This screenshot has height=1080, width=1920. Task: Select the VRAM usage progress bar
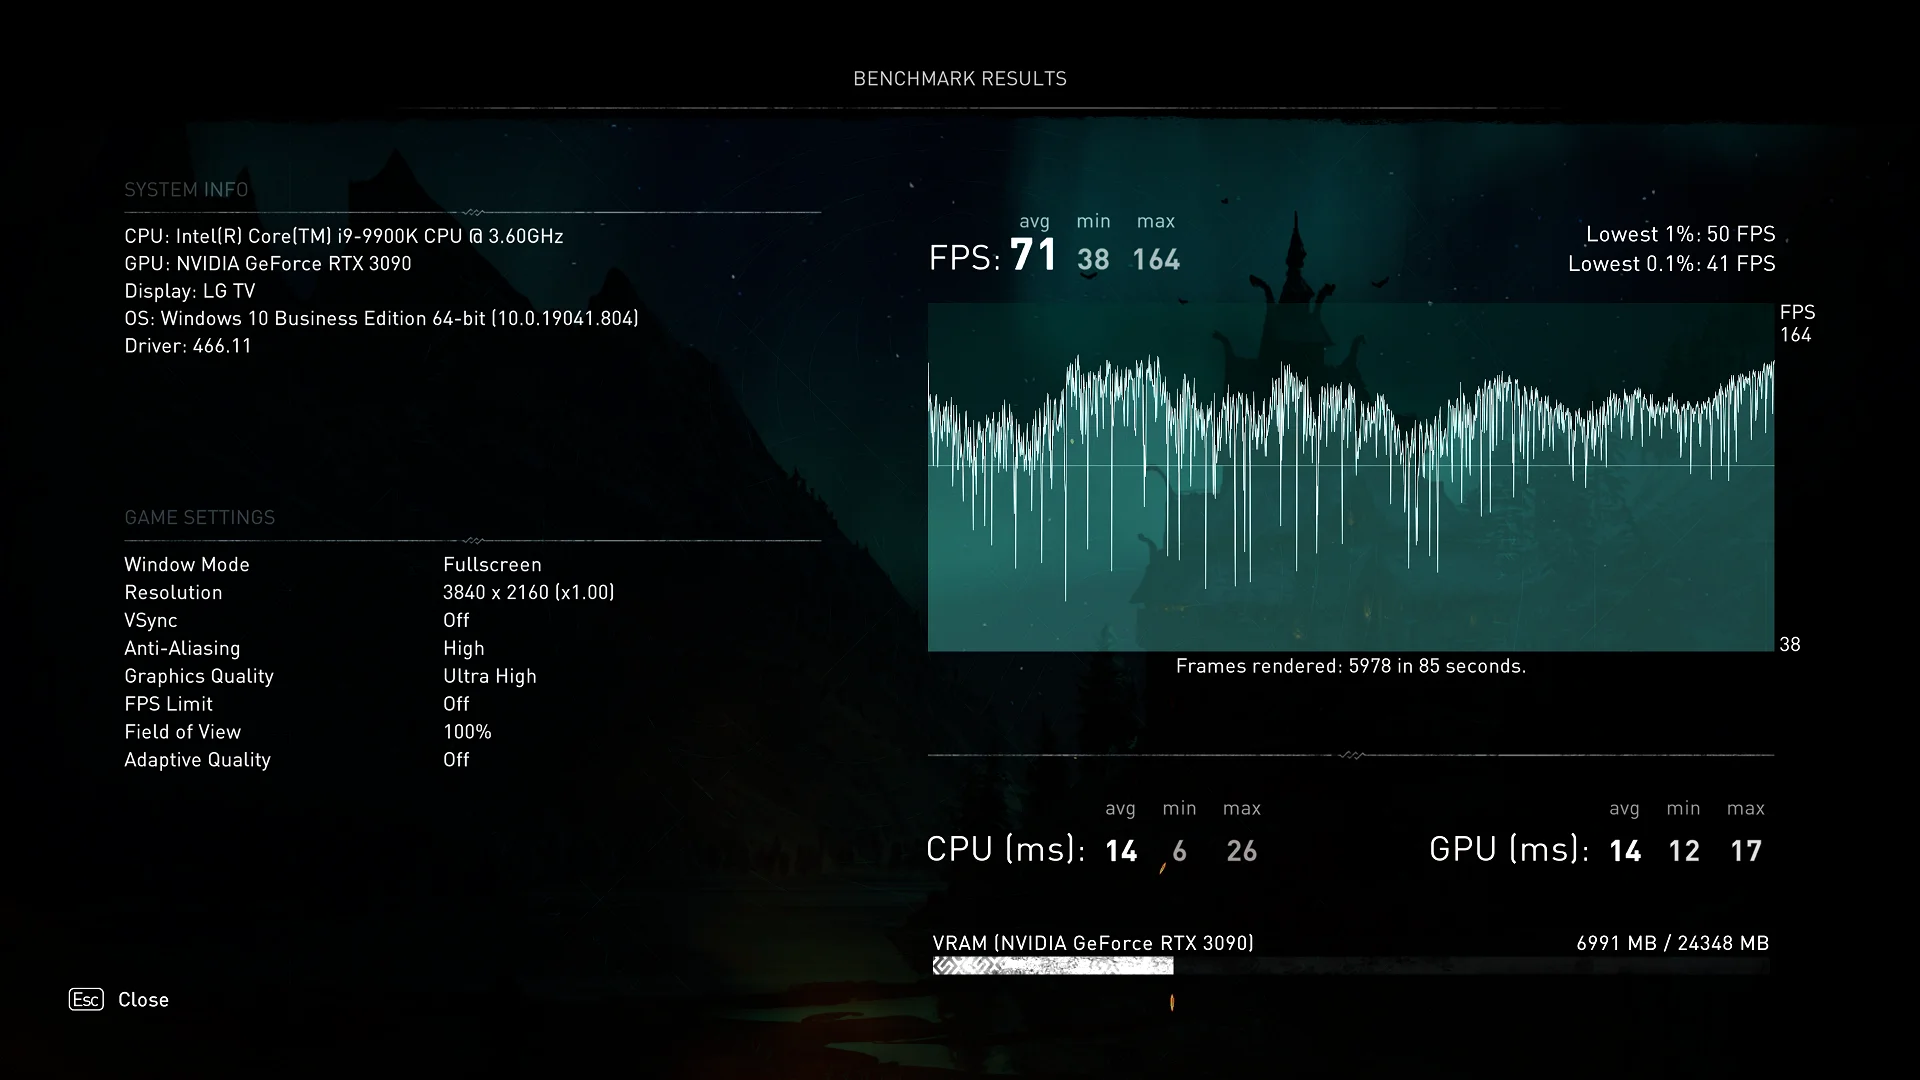[1351, 966]
